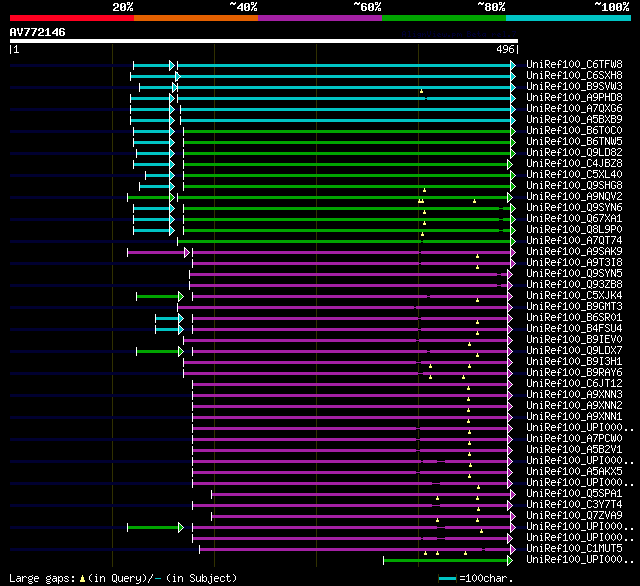This screenshot has width=640, height=586.
Task: Pick the UniRef100_Q9LD82 hit label
Action: point(574,153)
